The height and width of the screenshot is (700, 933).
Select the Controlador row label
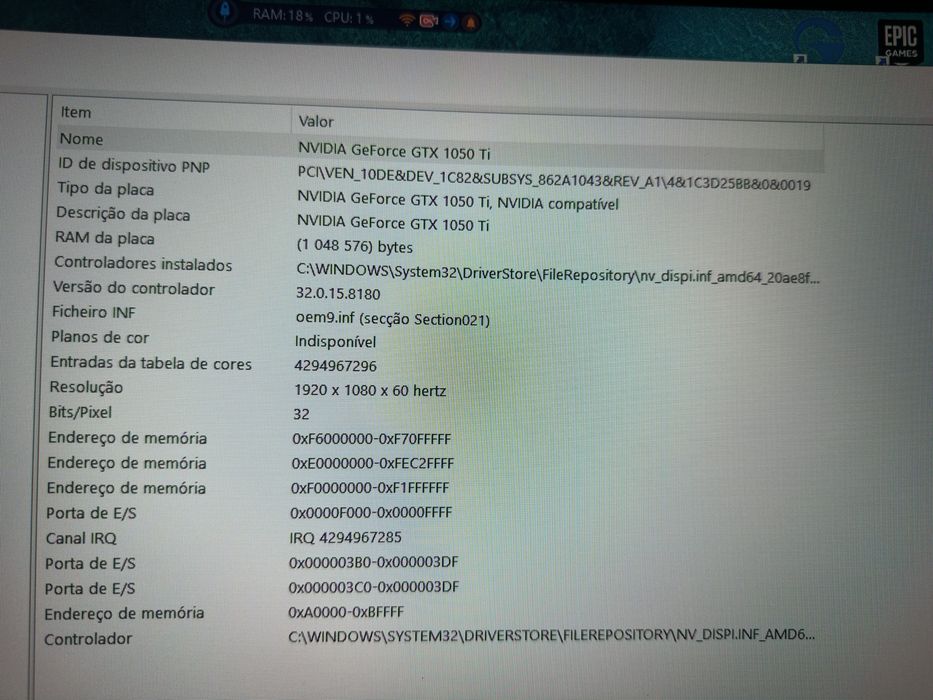click(x=88, y=639)
